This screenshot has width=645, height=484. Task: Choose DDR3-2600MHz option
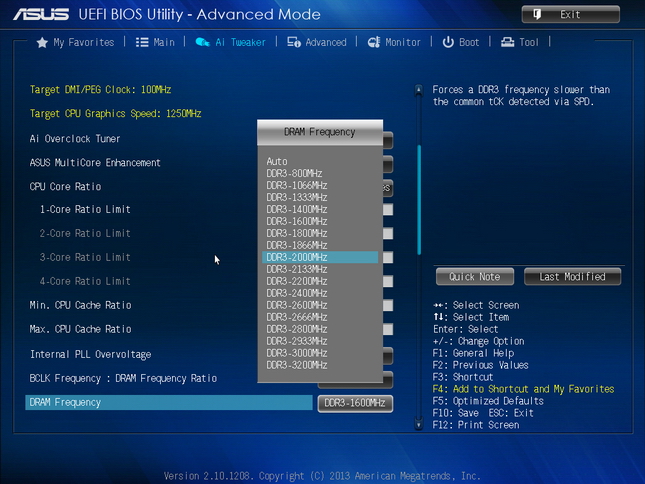[x=297, y=305]
